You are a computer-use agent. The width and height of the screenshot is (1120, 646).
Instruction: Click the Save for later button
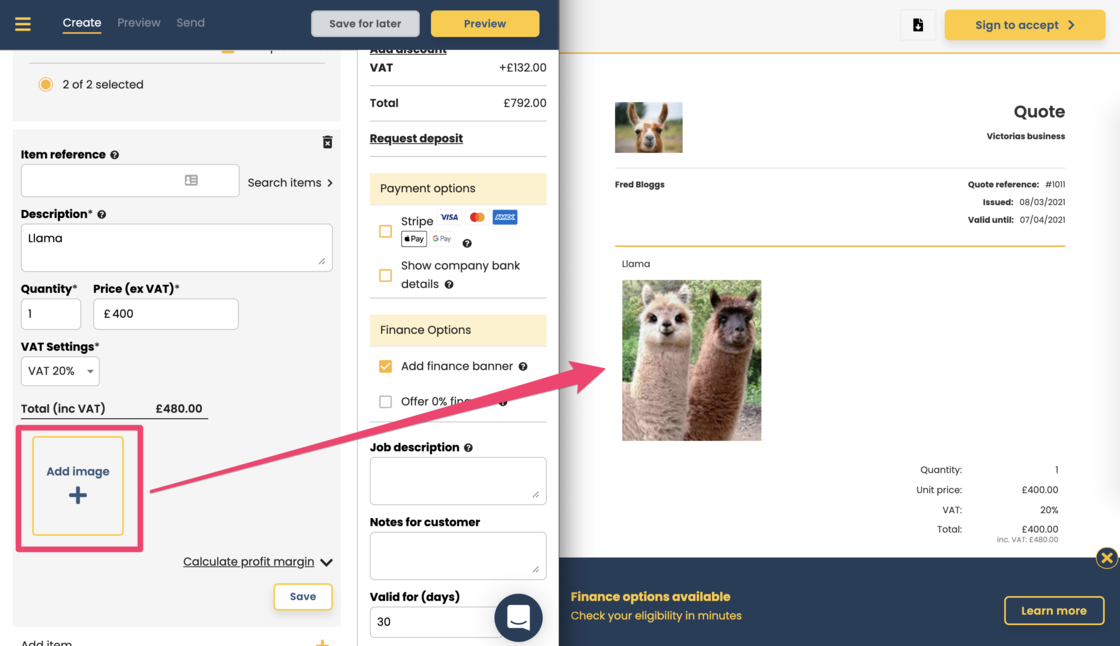[365, 24]
